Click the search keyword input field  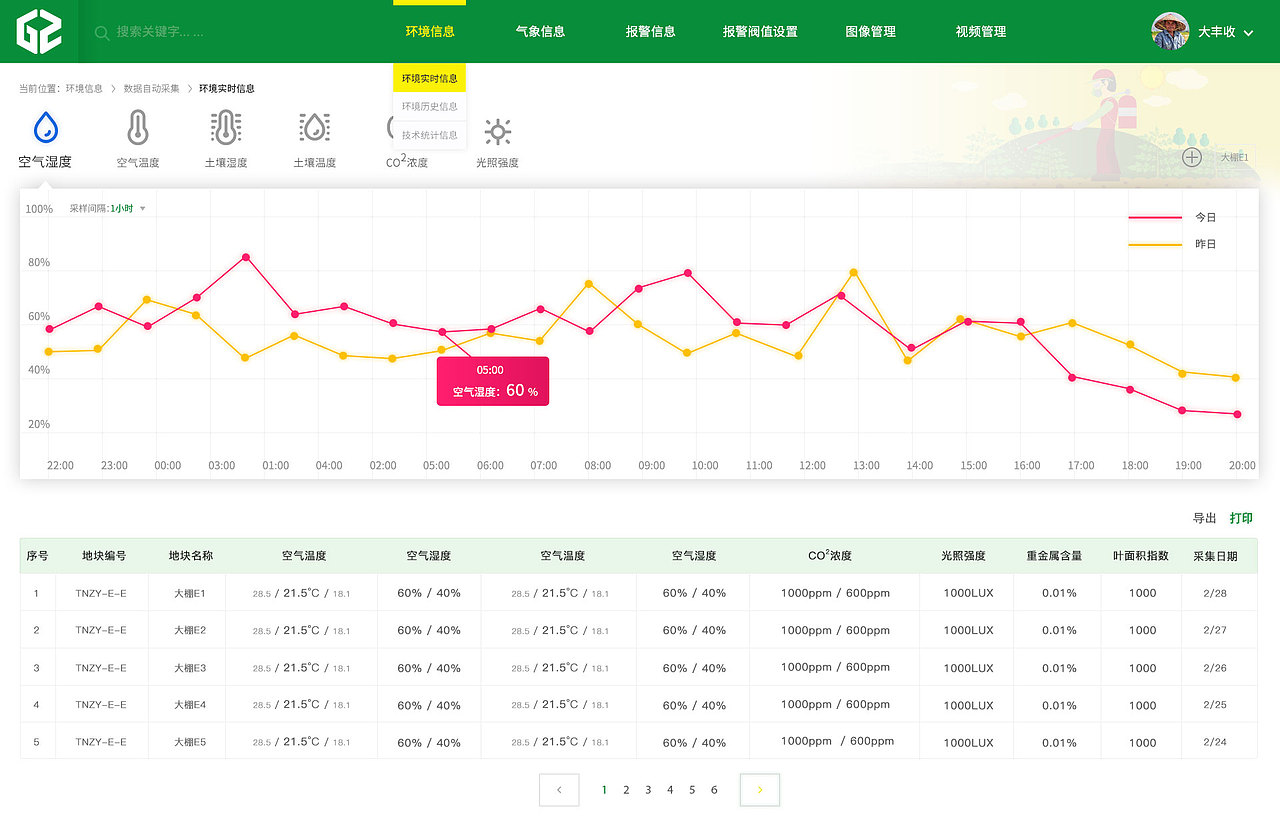coord(160,32)
